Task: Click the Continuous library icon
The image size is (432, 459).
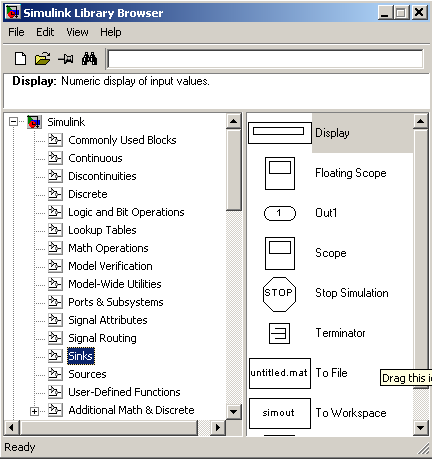Action: tap(55, 158)
